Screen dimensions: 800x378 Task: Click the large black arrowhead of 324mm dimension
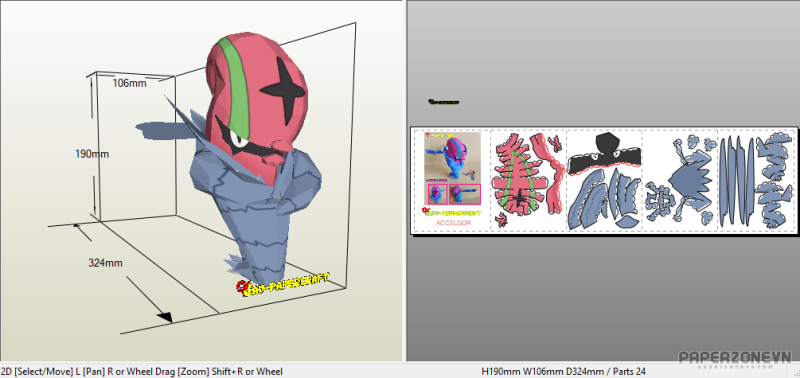pos(165,317)
